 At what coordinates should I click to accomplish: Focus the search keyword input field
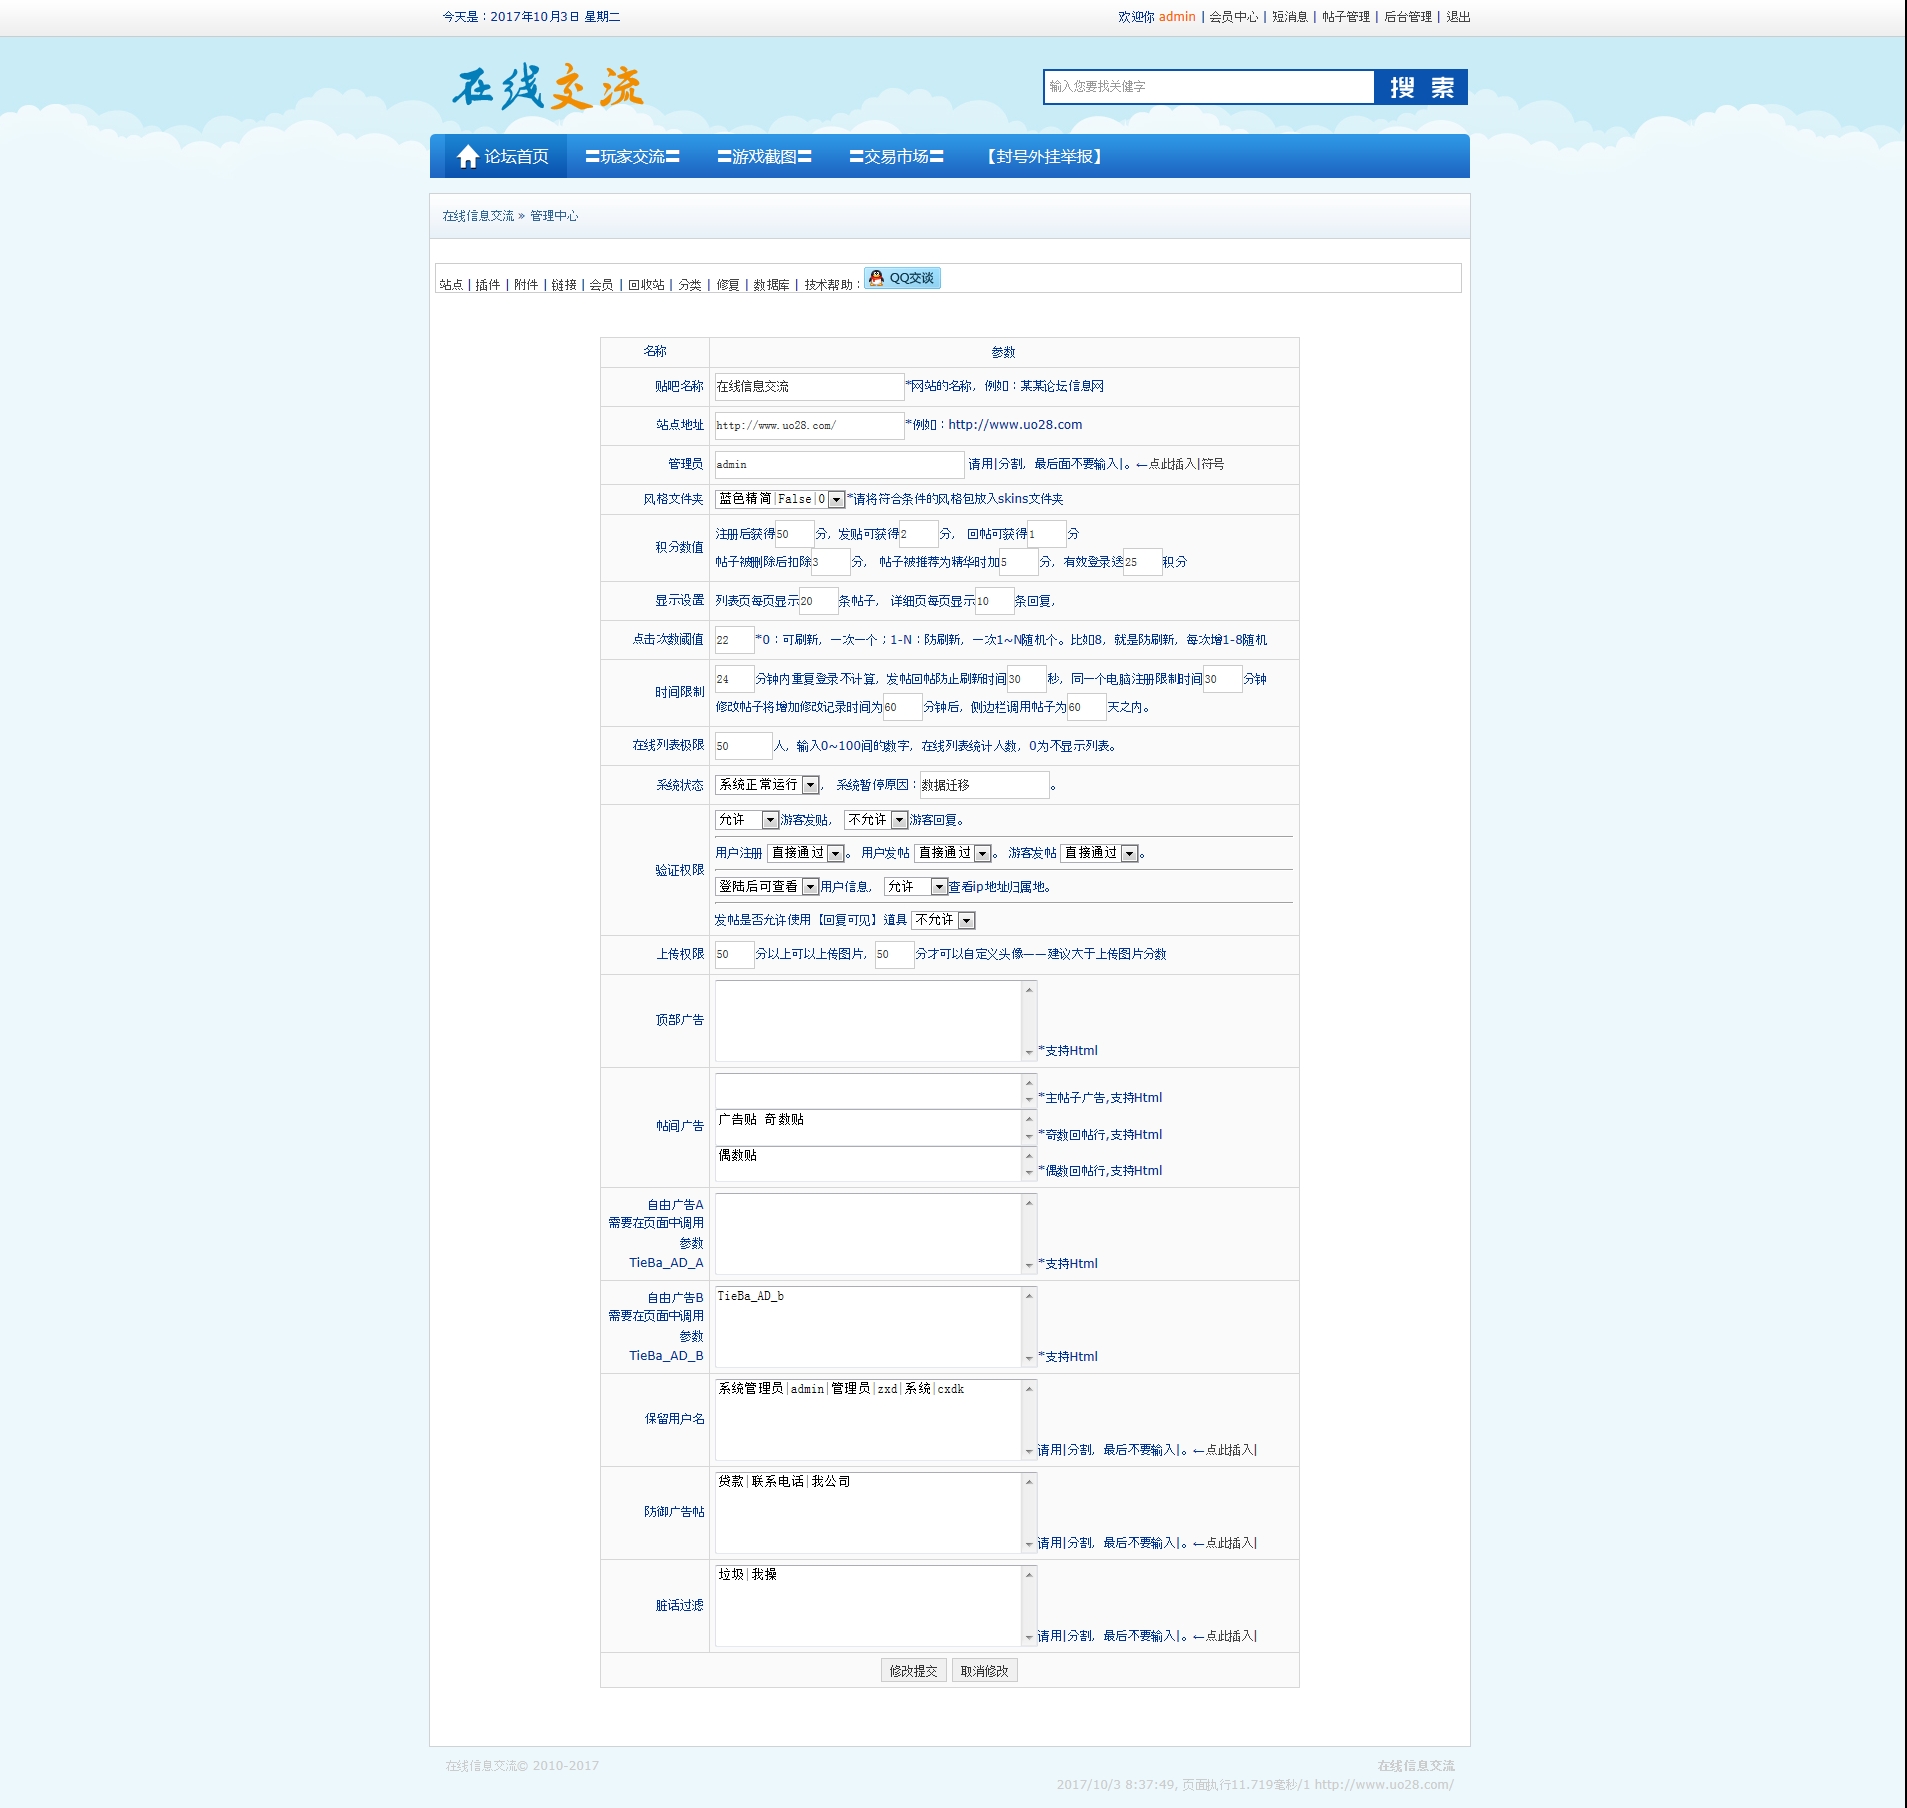[1209, 87]
